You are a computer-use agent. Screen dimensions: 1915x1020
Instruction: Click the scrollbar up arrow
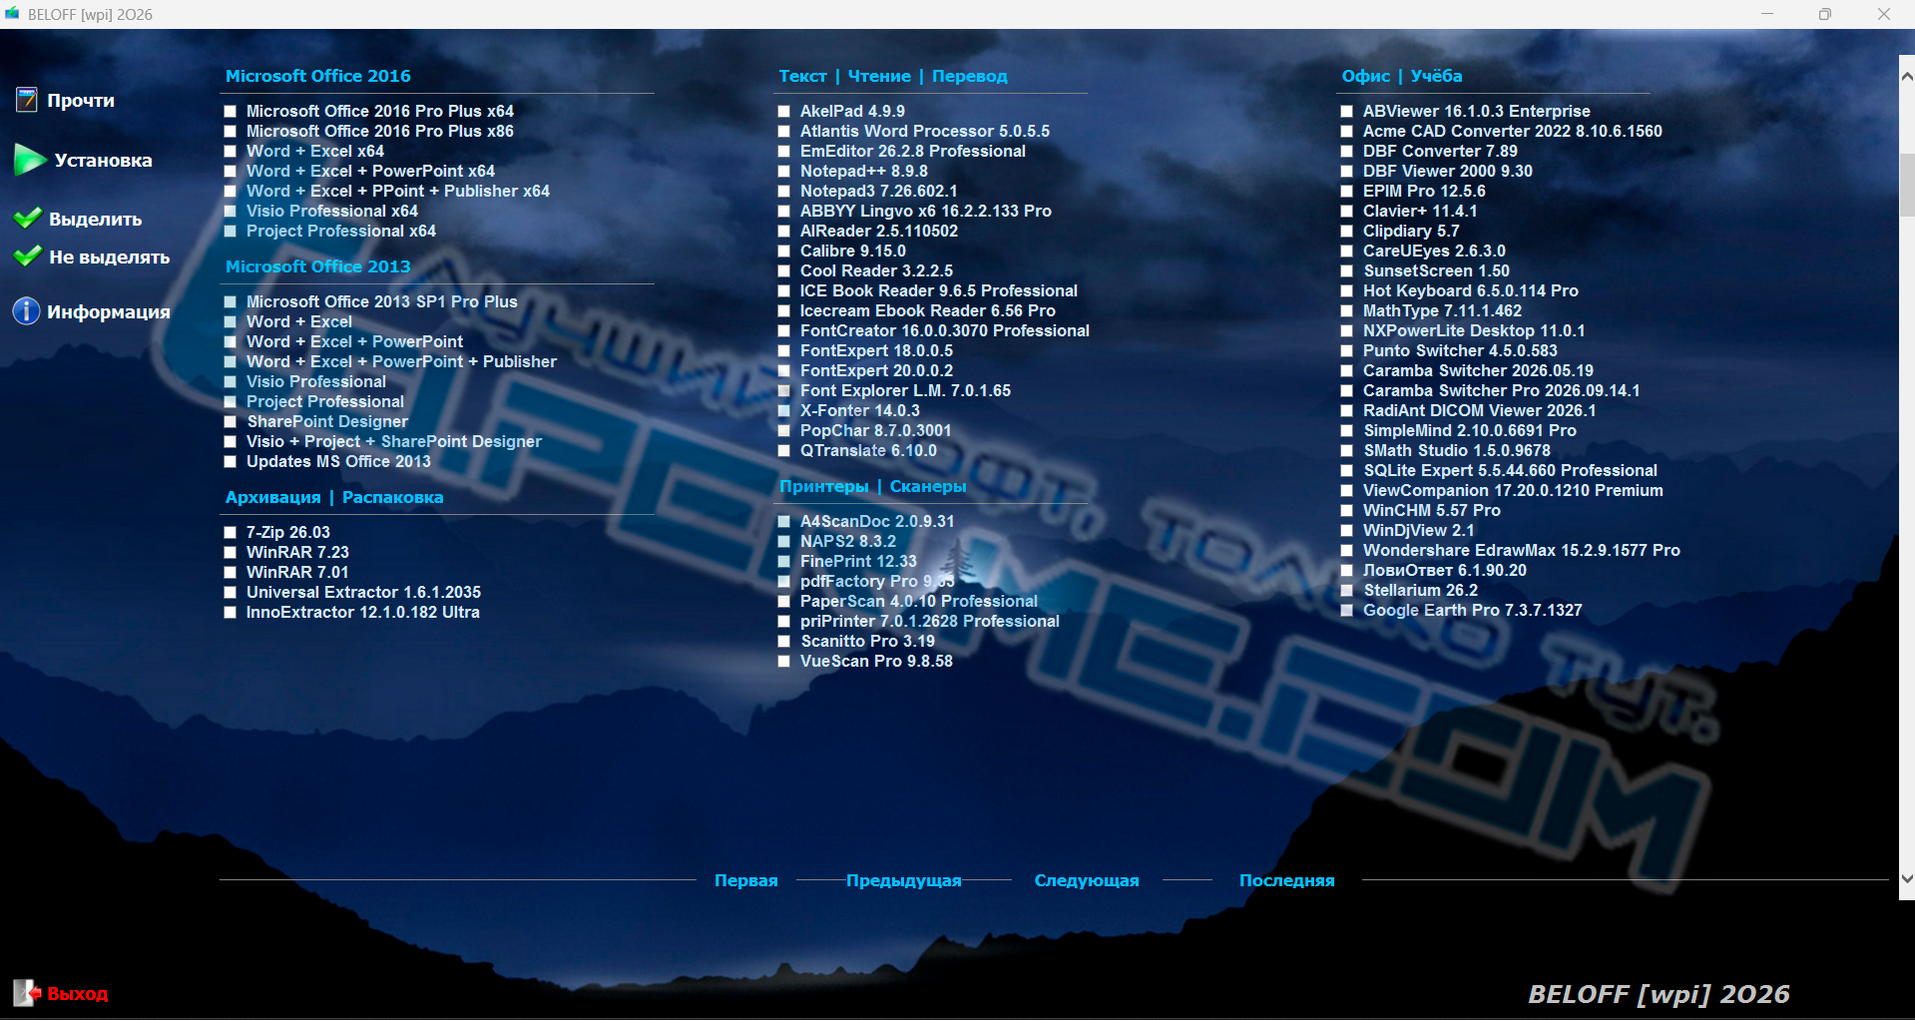tap(1906, 76)
